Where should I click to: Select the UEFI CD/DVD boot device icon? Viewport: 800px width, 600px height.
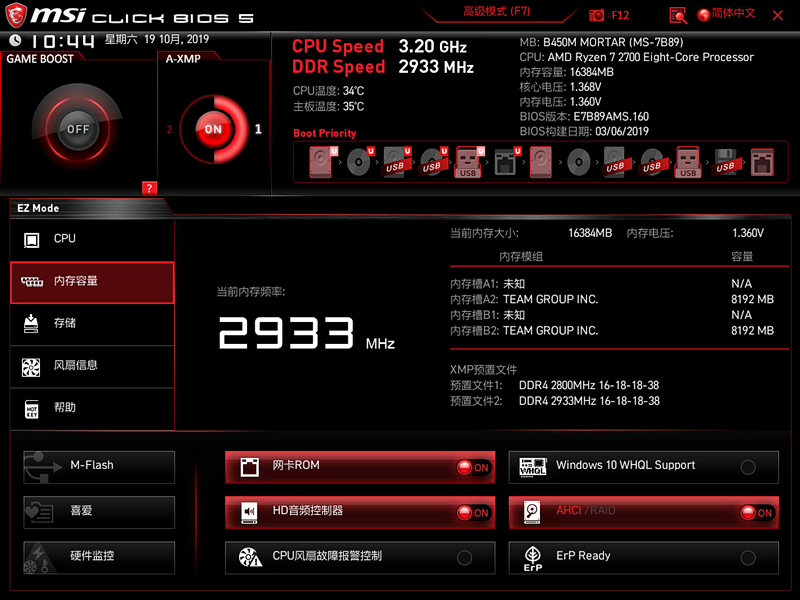360,162
